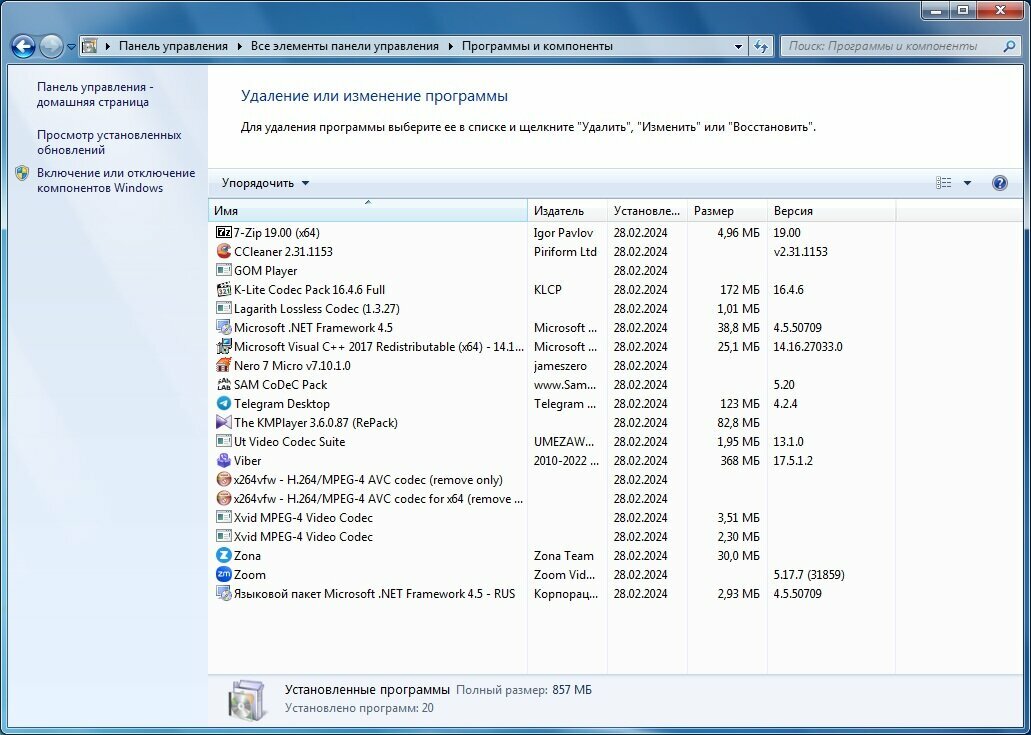Sort the list by the Размер column
This screenshot has width=1031, height=735.
coord(727,210)
